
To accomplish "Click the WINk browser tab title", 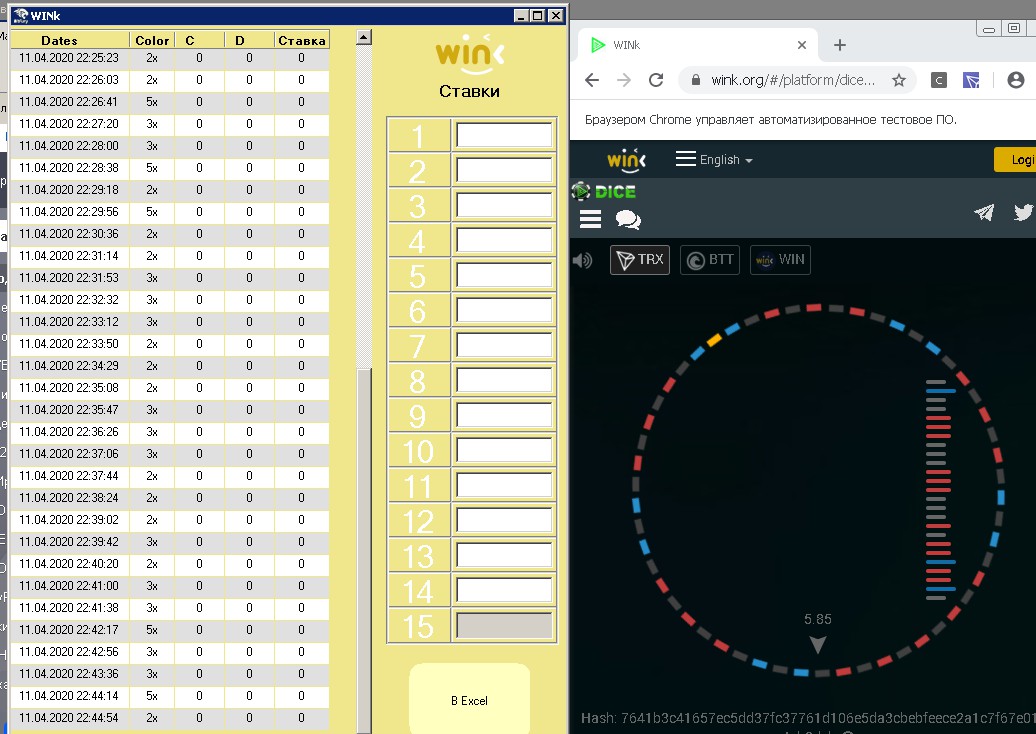I will pyautogui.click(x=626, y=45).
